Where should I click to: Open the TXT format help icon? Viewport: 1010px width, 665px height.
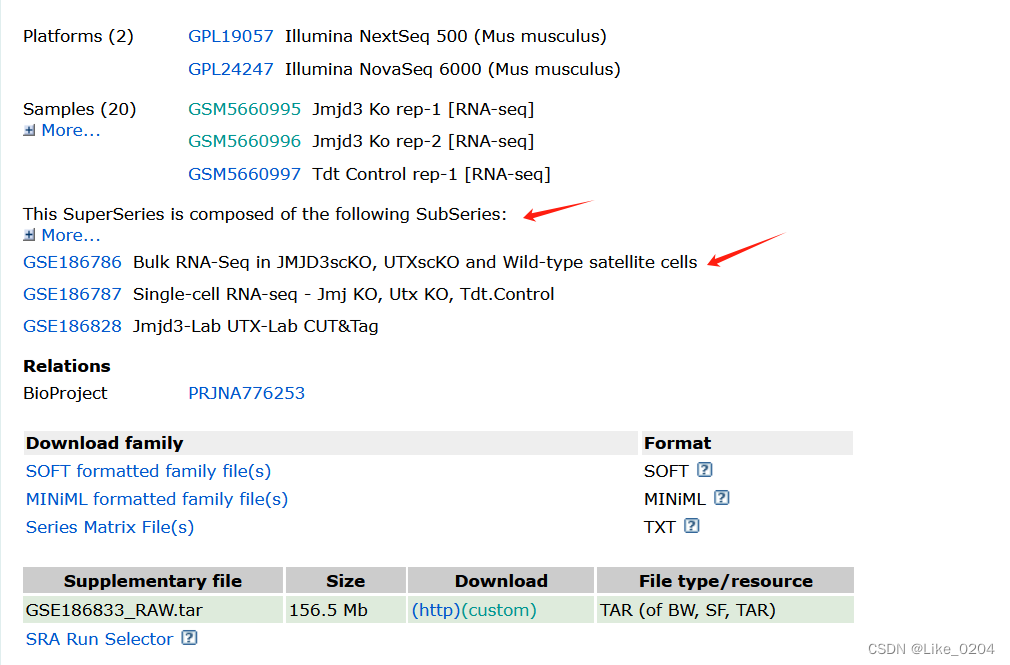point(691,526)
